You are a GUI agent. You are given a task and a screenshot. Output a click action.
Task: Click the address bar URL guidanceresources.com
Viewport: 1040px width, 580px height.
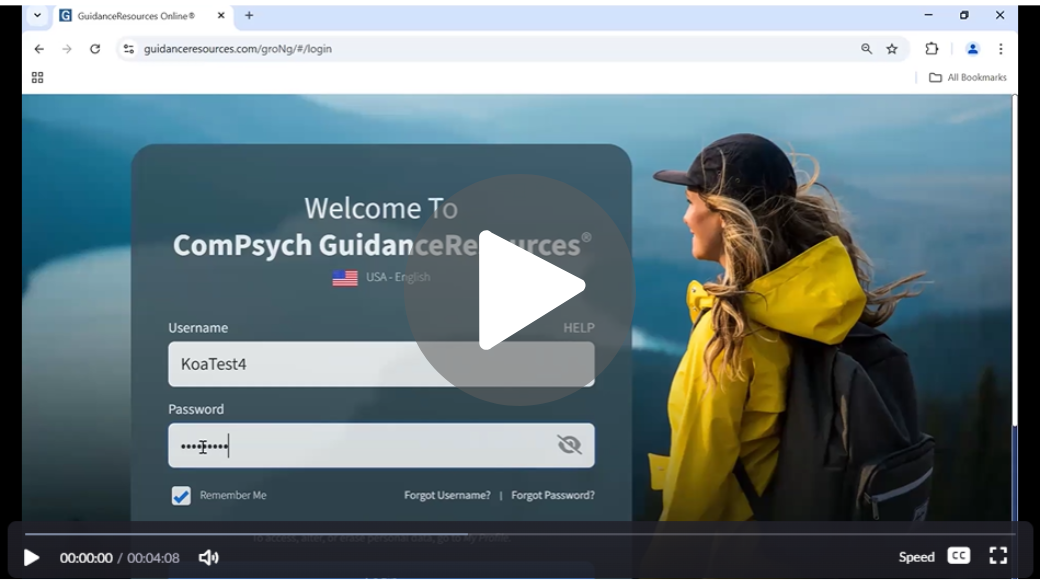click(237, 48)
